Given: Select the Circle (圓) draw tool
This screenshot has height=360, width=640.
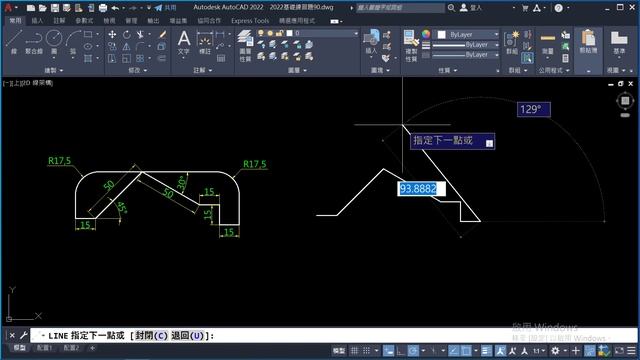Looking at the screenshot, I should point(54,41).
